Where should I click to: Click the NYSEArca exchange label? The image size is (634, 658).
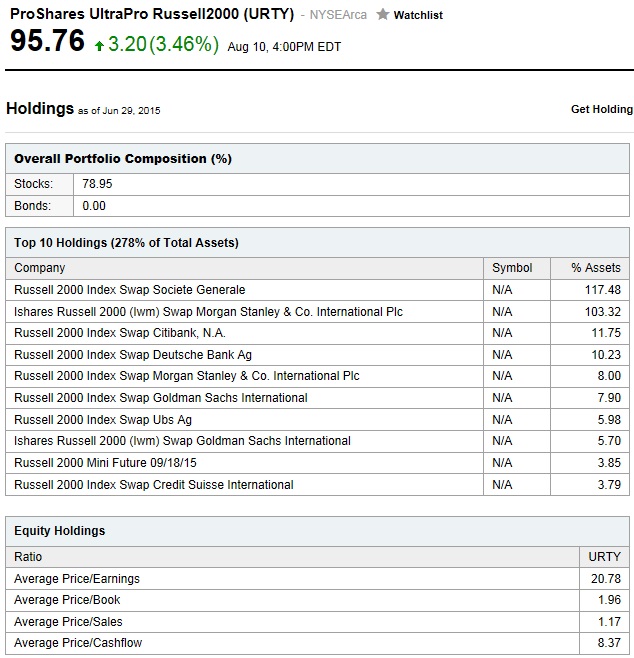pyautogui.click(x=338, y=15)
